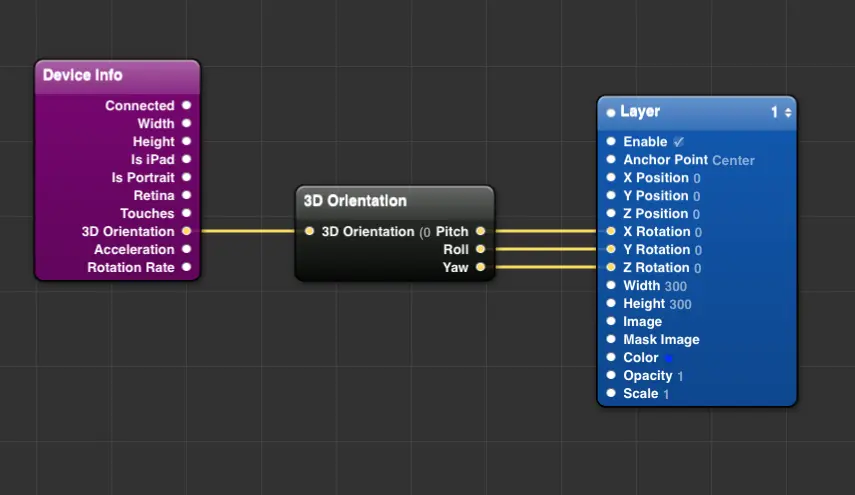This screenshot has height=495, width=855.
Task: Click the Image input port
Action: (611, 321)
